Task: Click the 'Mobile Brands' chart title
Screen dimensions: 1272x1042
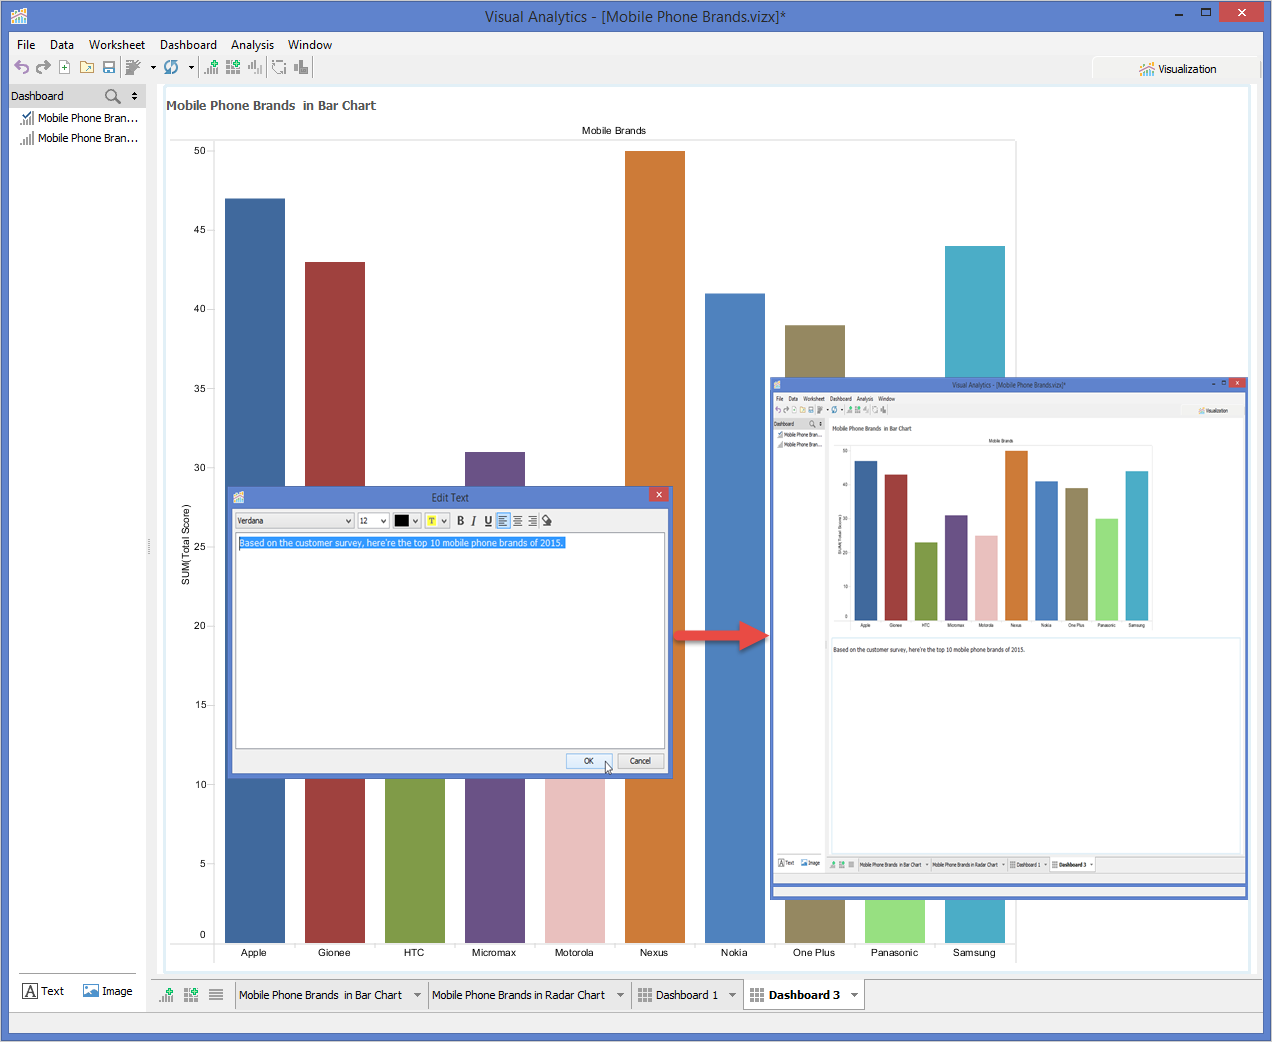Action: coord(614,131)
